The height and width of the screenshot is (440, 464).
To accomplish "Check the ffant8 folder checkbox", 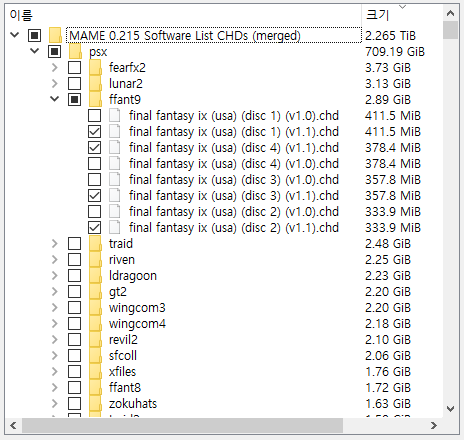I will pyautogui.click(x=74, y=387).
